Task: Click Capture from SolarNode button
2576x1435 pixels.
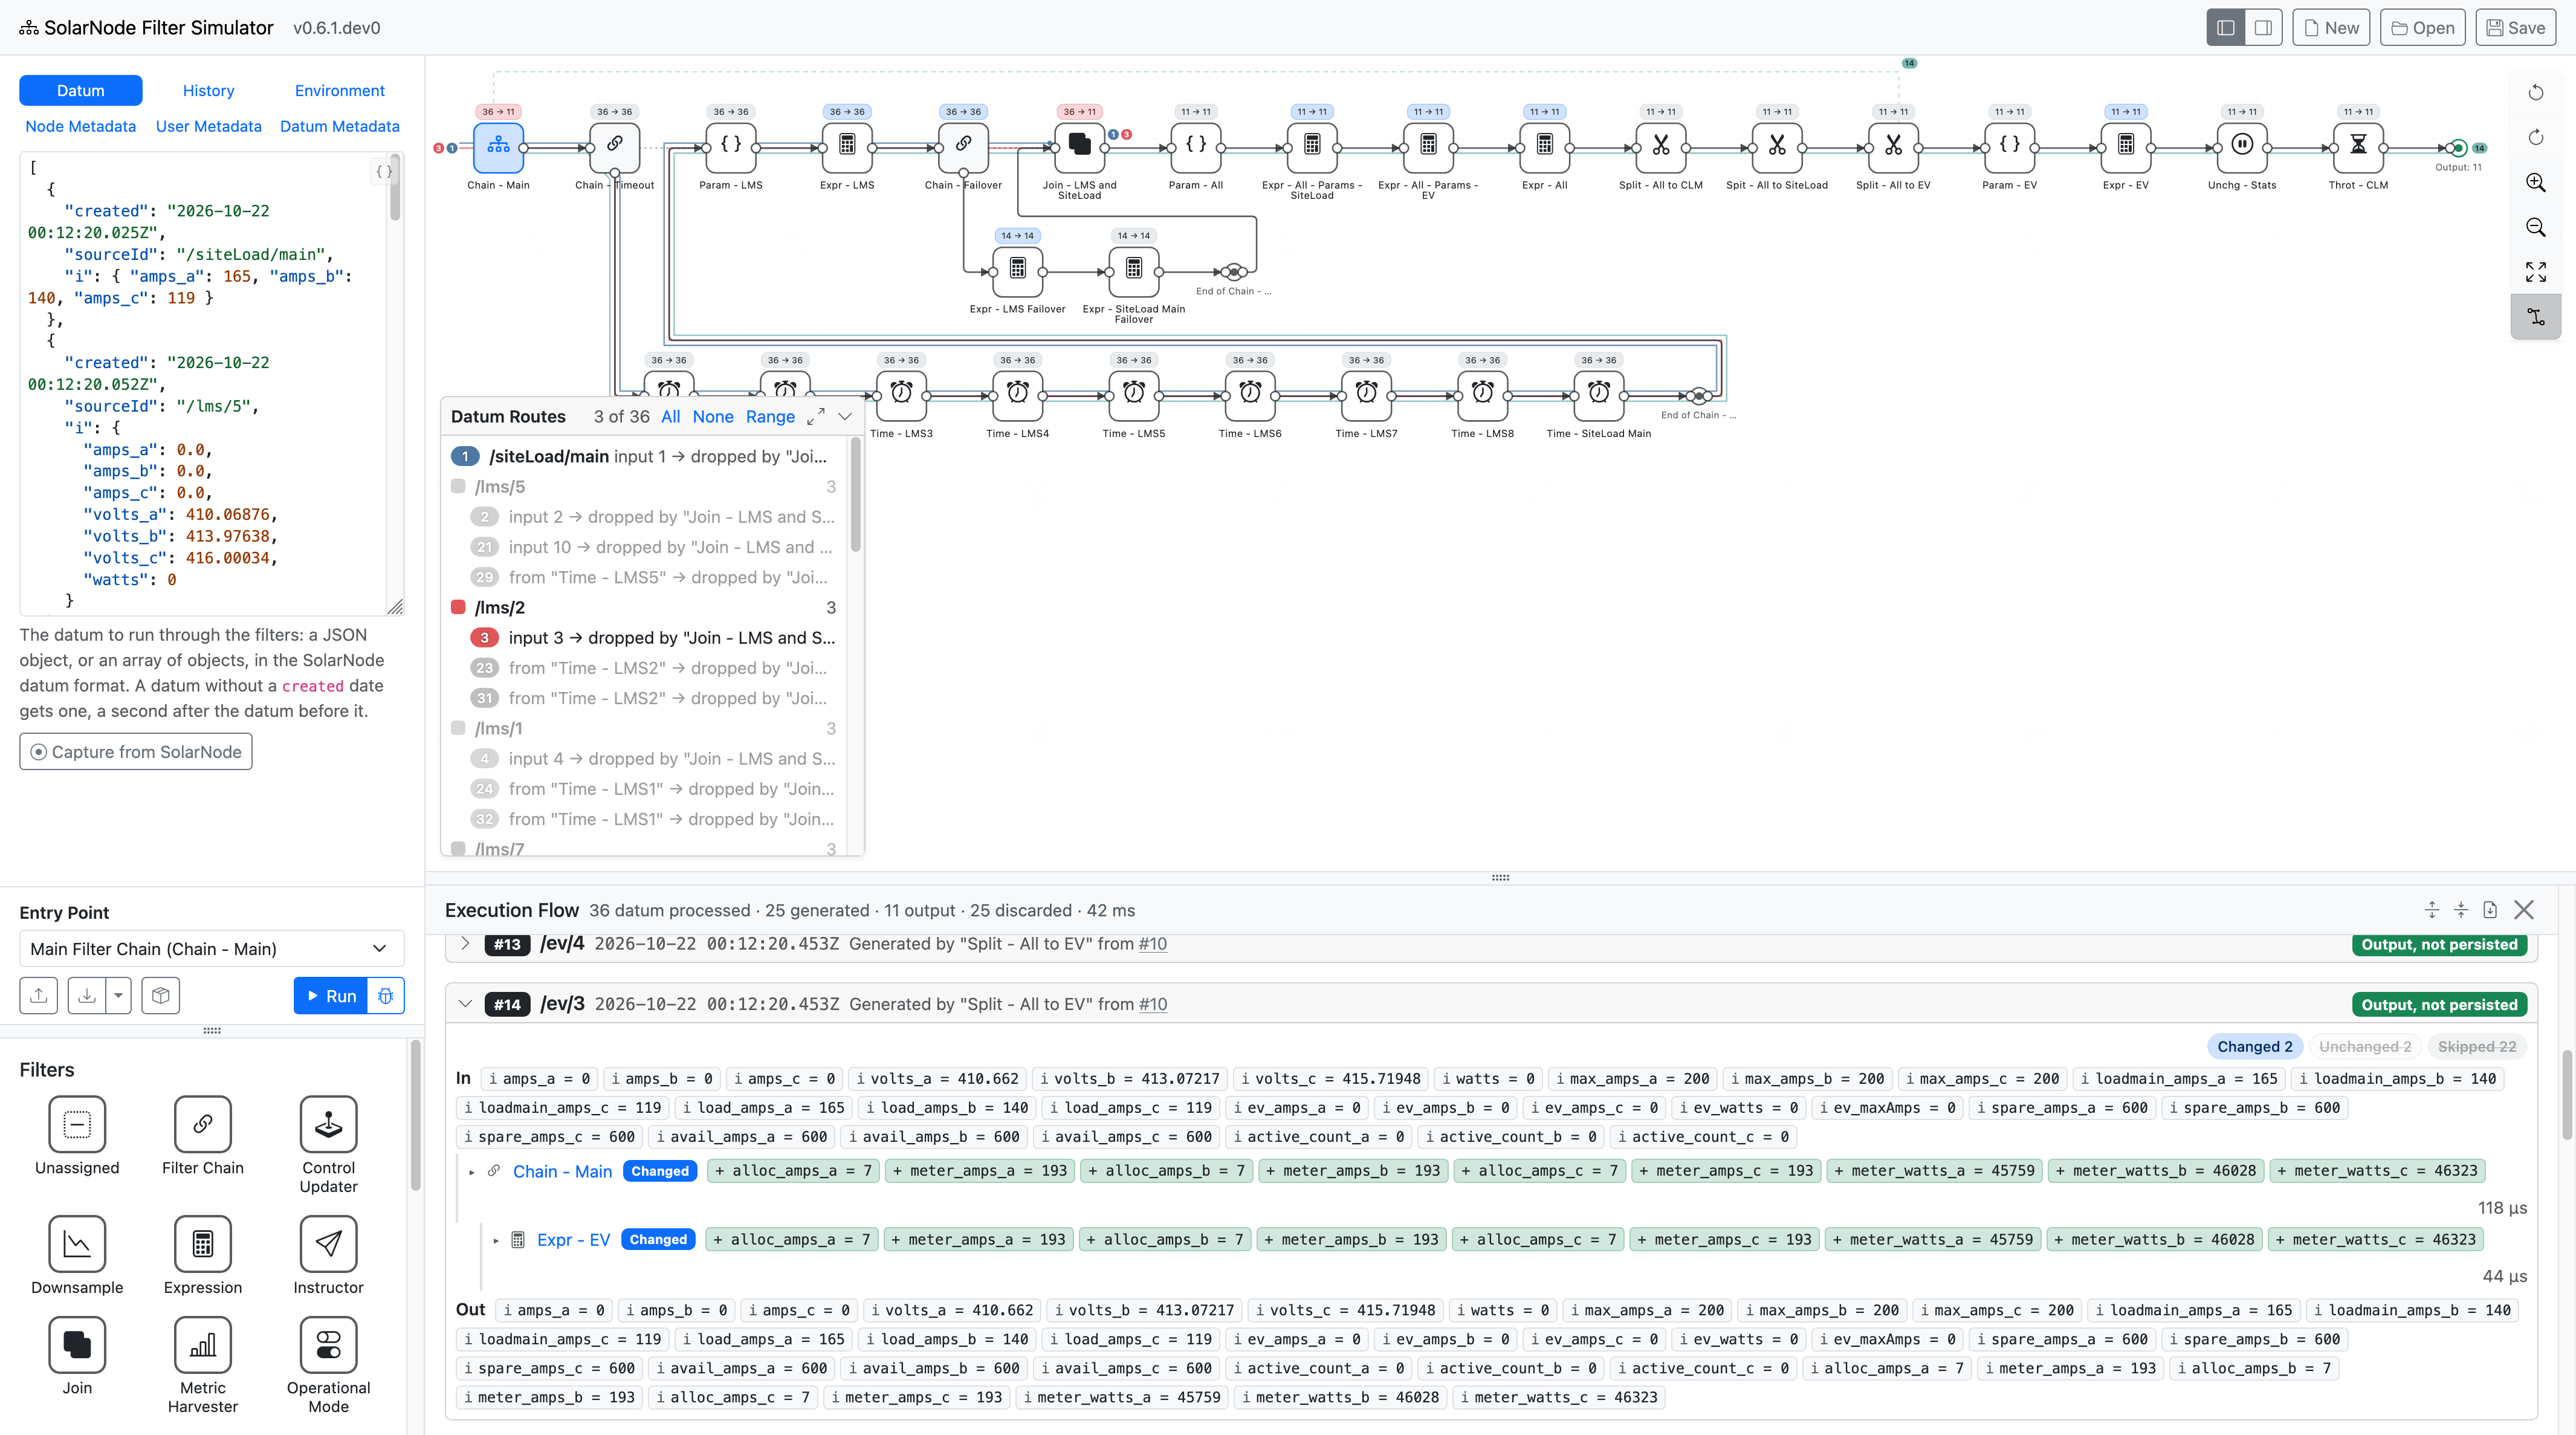Action: pyautogui.click(x=136, y=752)
